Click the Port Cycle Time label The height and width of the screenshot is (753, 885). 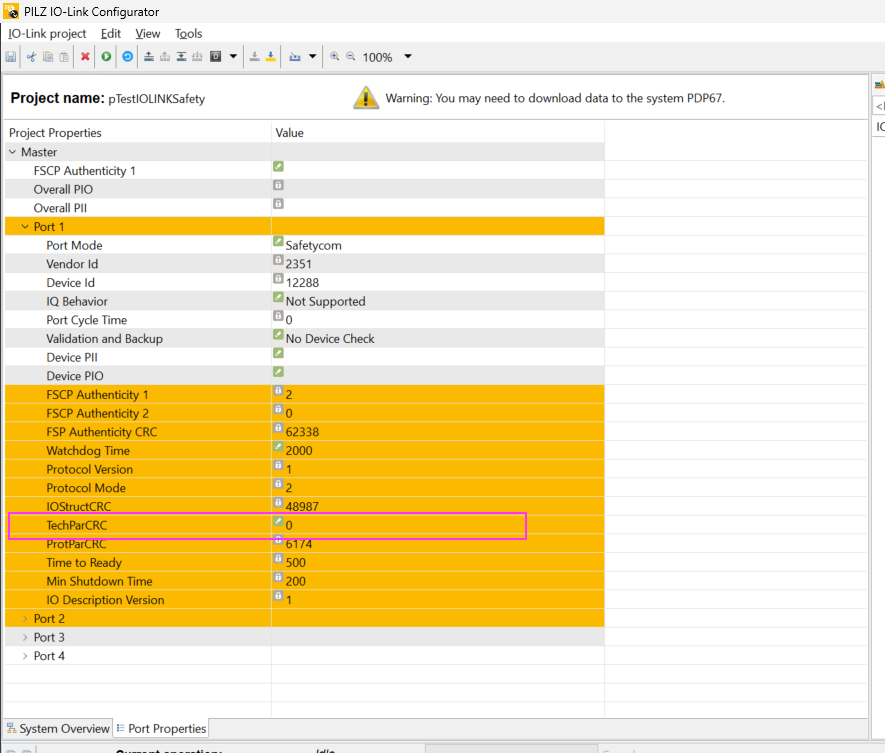pyautogui.click(x=86, y=320)
